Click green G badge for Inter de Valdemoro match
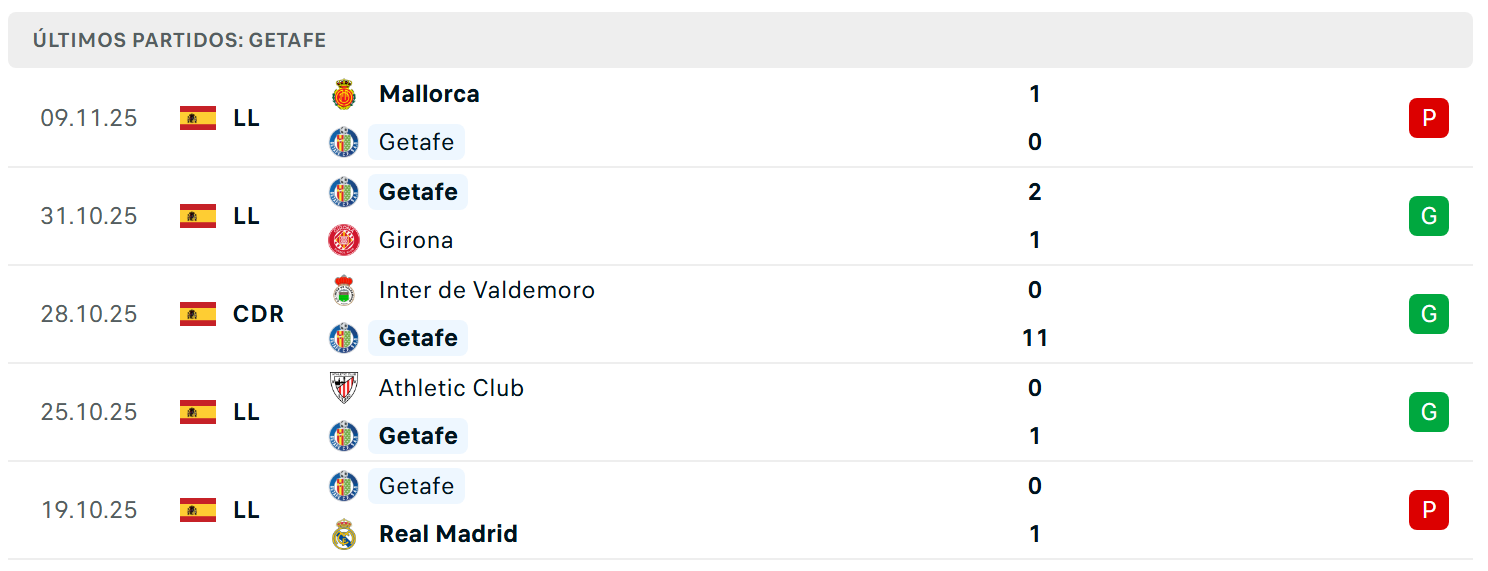 click(1428, 314)
